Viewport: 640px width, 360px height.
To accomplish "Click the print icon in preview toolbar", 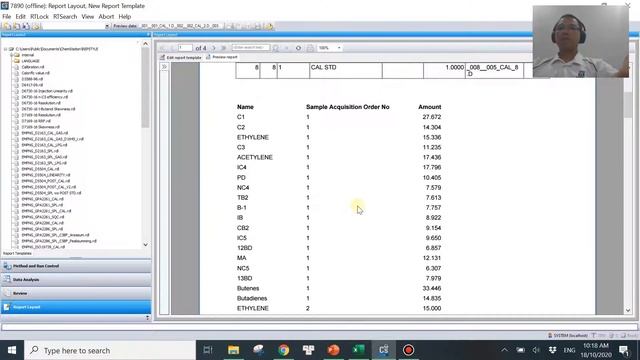I will (310, 48).
